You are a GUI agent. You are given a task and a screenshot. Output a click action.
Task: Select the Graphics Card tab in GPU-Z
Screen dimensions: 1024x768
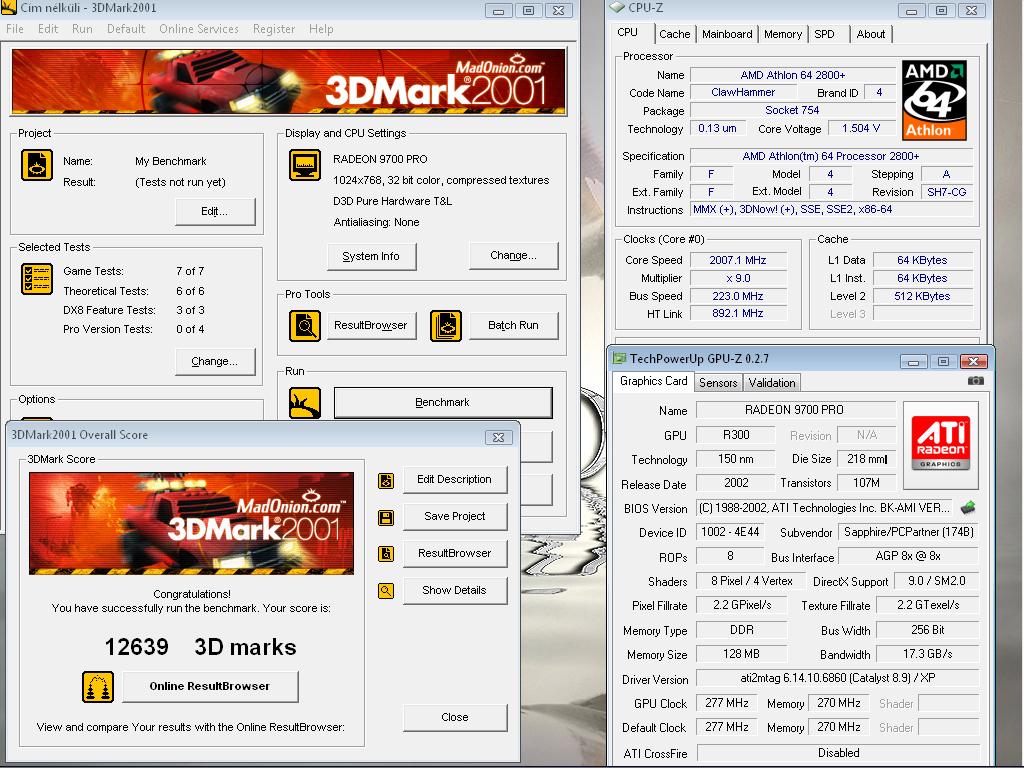pos(653,381)
